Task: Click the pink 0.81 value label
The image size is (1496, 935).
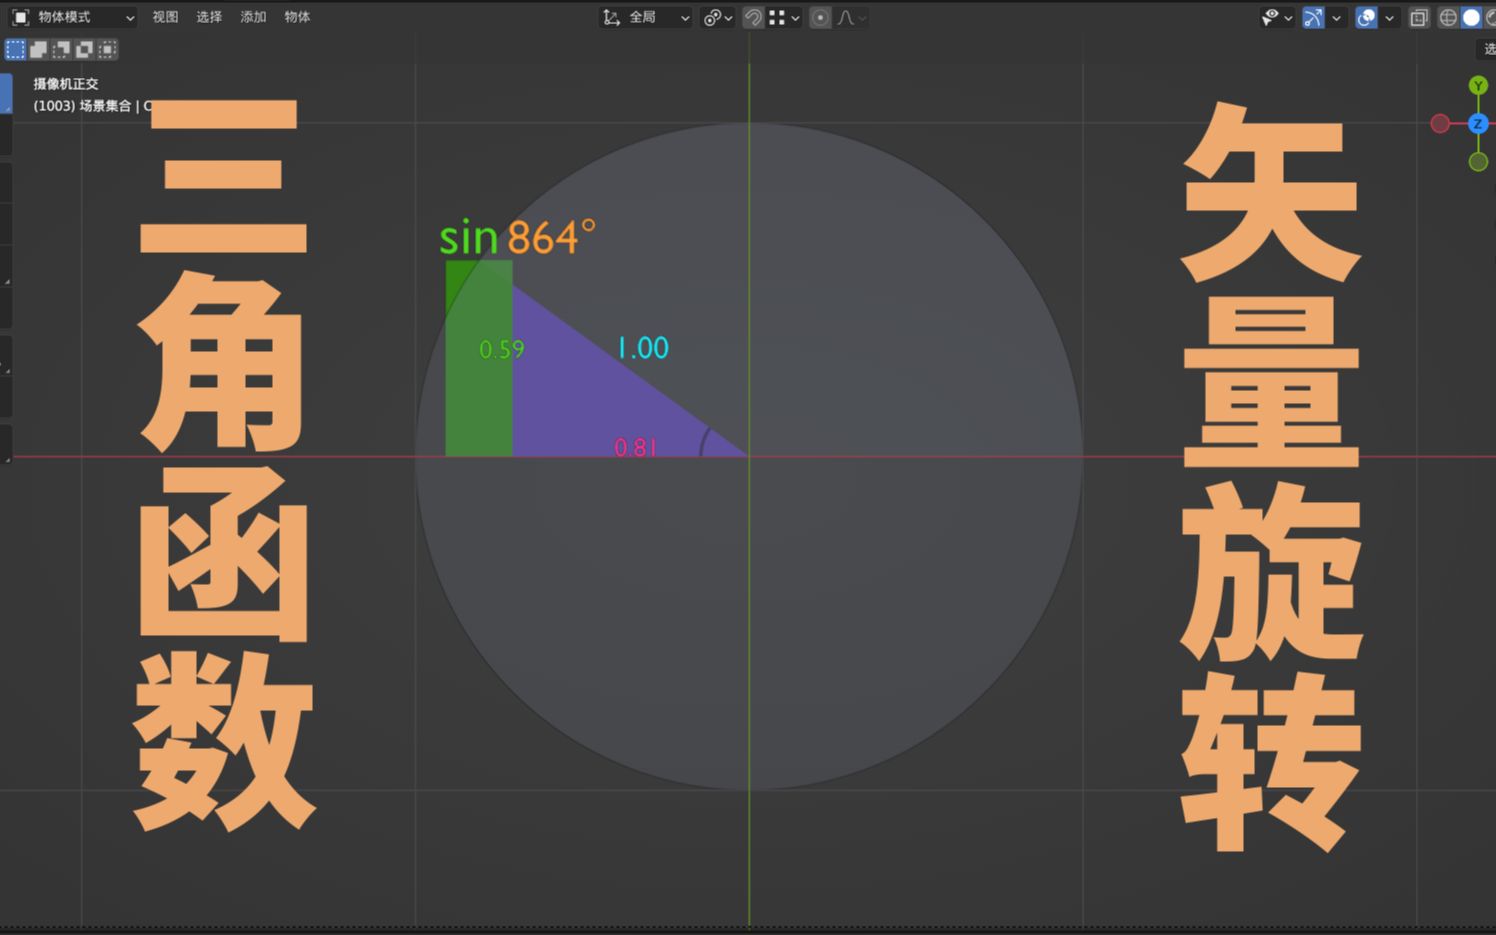Action: (635, 447)
